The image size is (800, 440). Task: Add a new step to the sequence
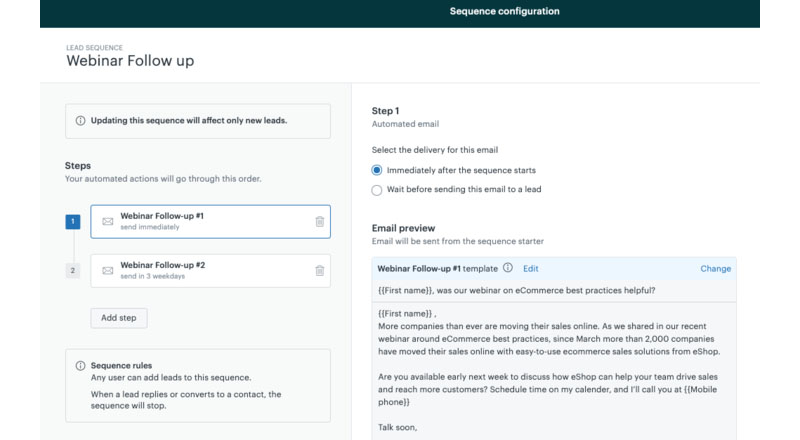[x=119, y=318]
